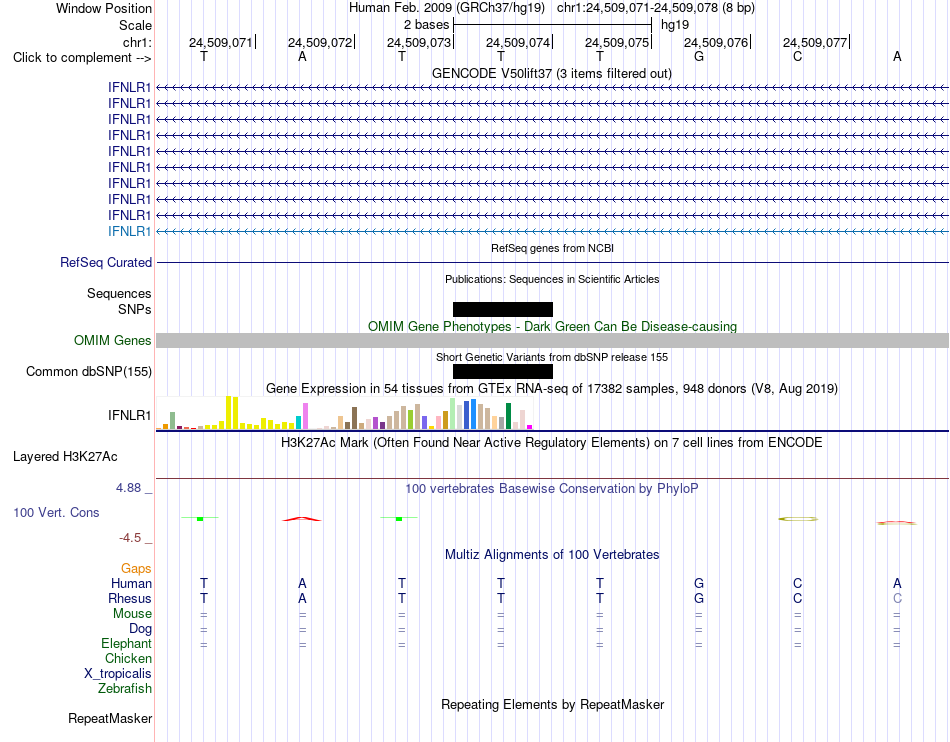
Task: Click the Common dbSNP(155) label
Action: coord(88,371)
